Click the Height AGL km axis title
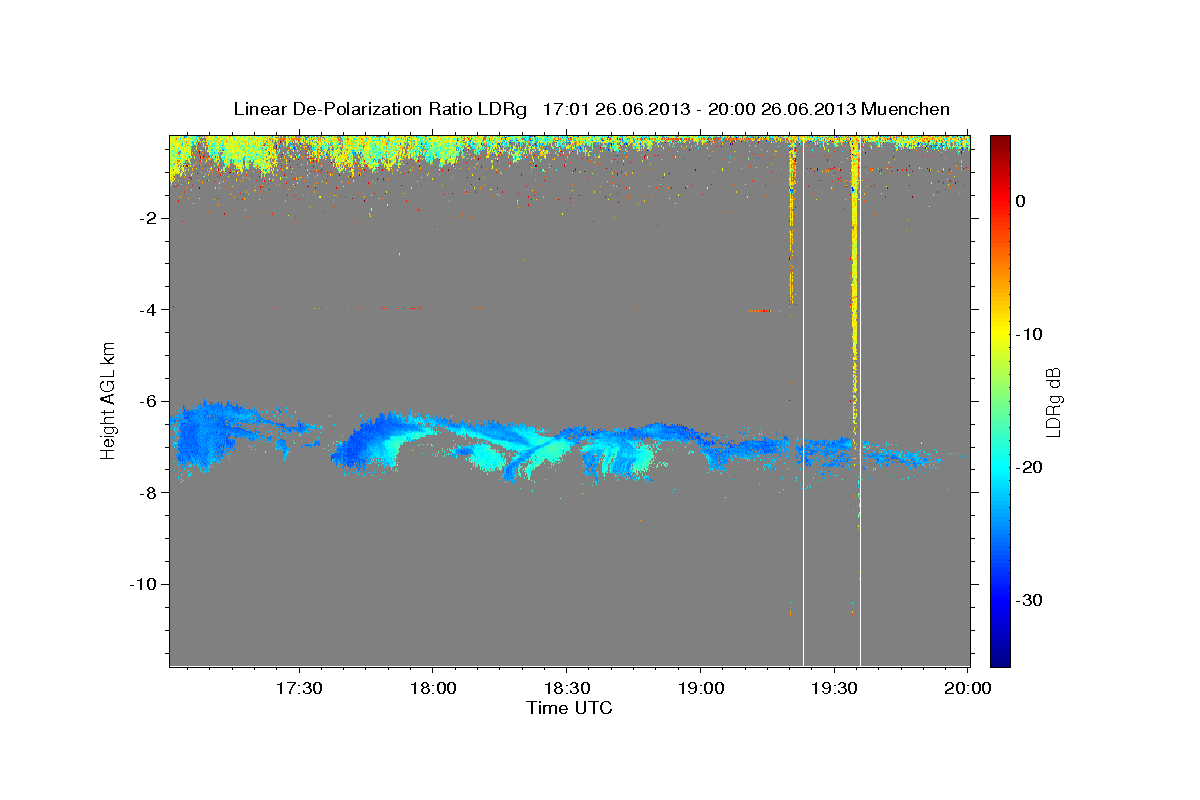 coord(108,400)
